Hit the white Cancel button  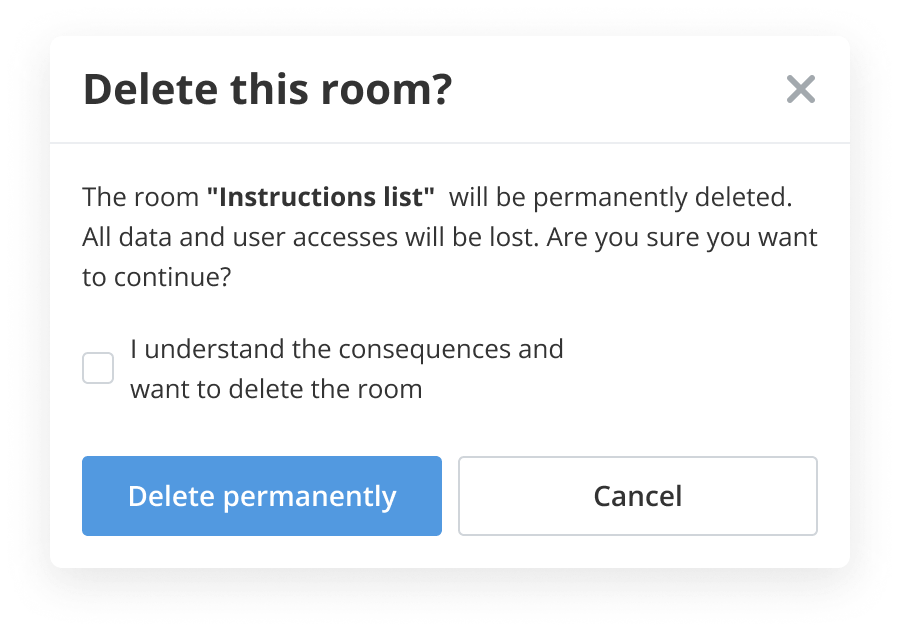coord(637,496)
